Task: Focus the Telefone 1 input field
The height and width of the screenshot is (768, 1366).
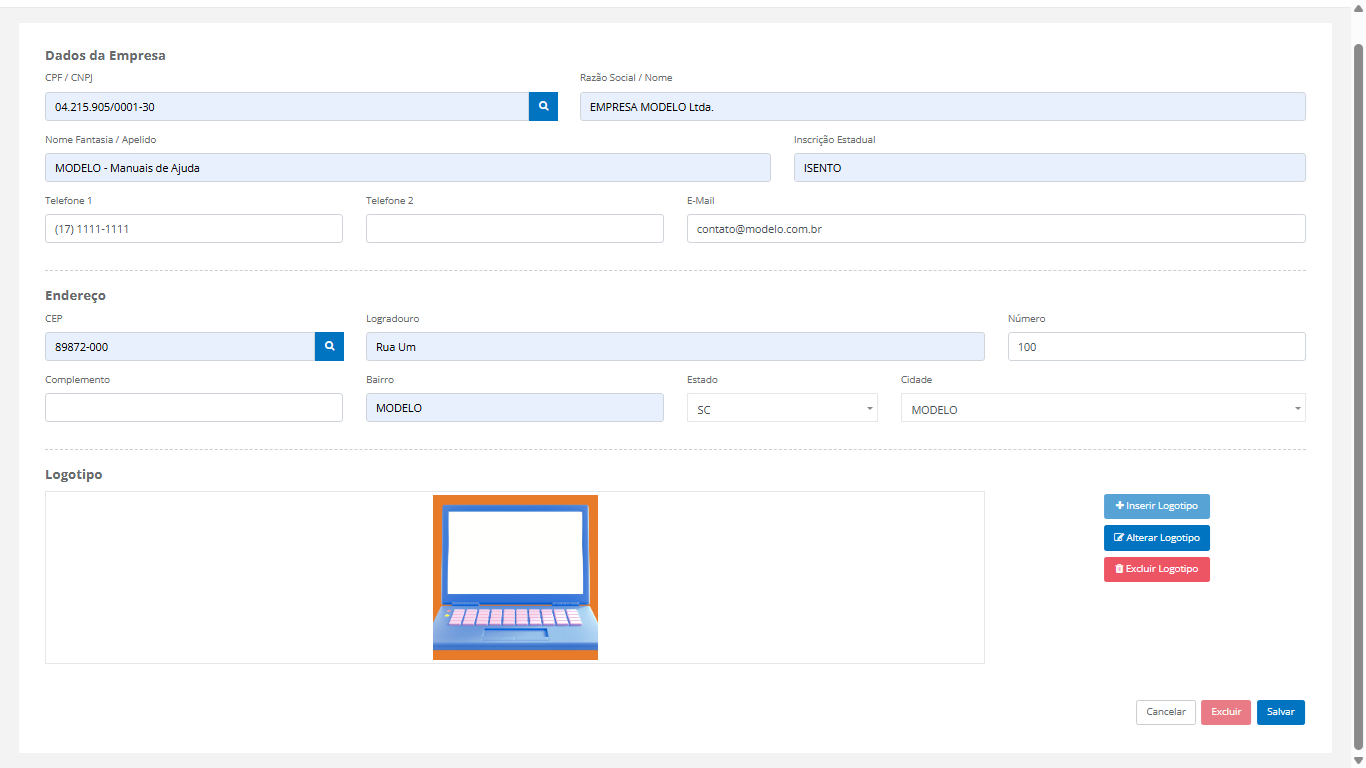Action: coord(193,229)
